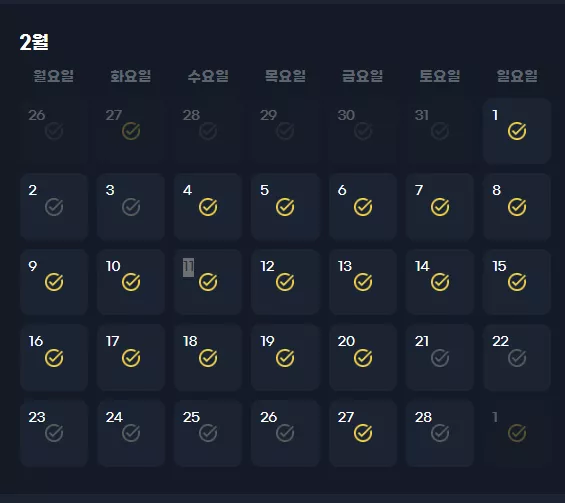
Task: Click the 일요일 column header
Action: coord(517,76)
